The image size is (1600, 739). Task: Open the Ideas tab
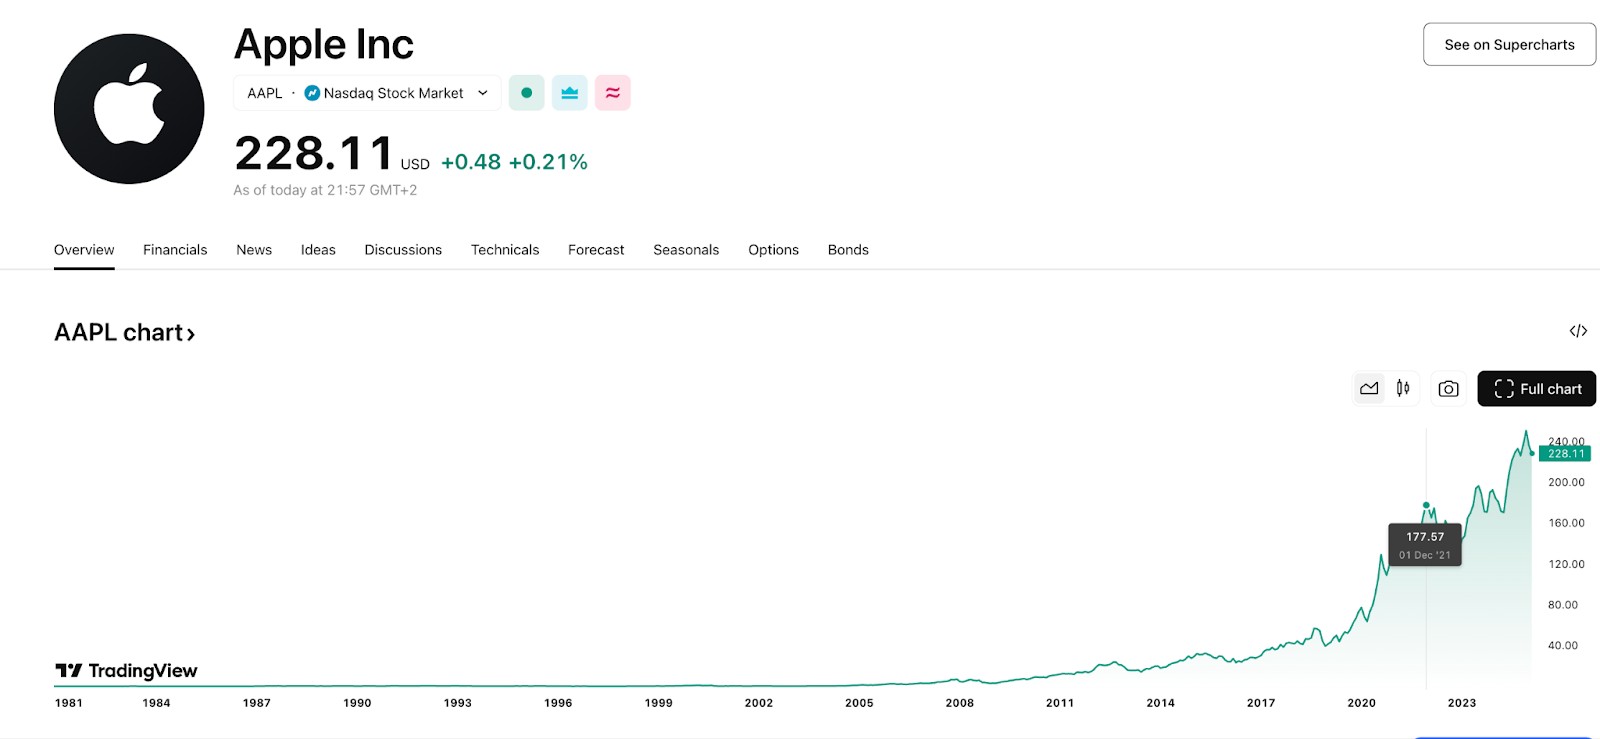click(x=318, y=250)
